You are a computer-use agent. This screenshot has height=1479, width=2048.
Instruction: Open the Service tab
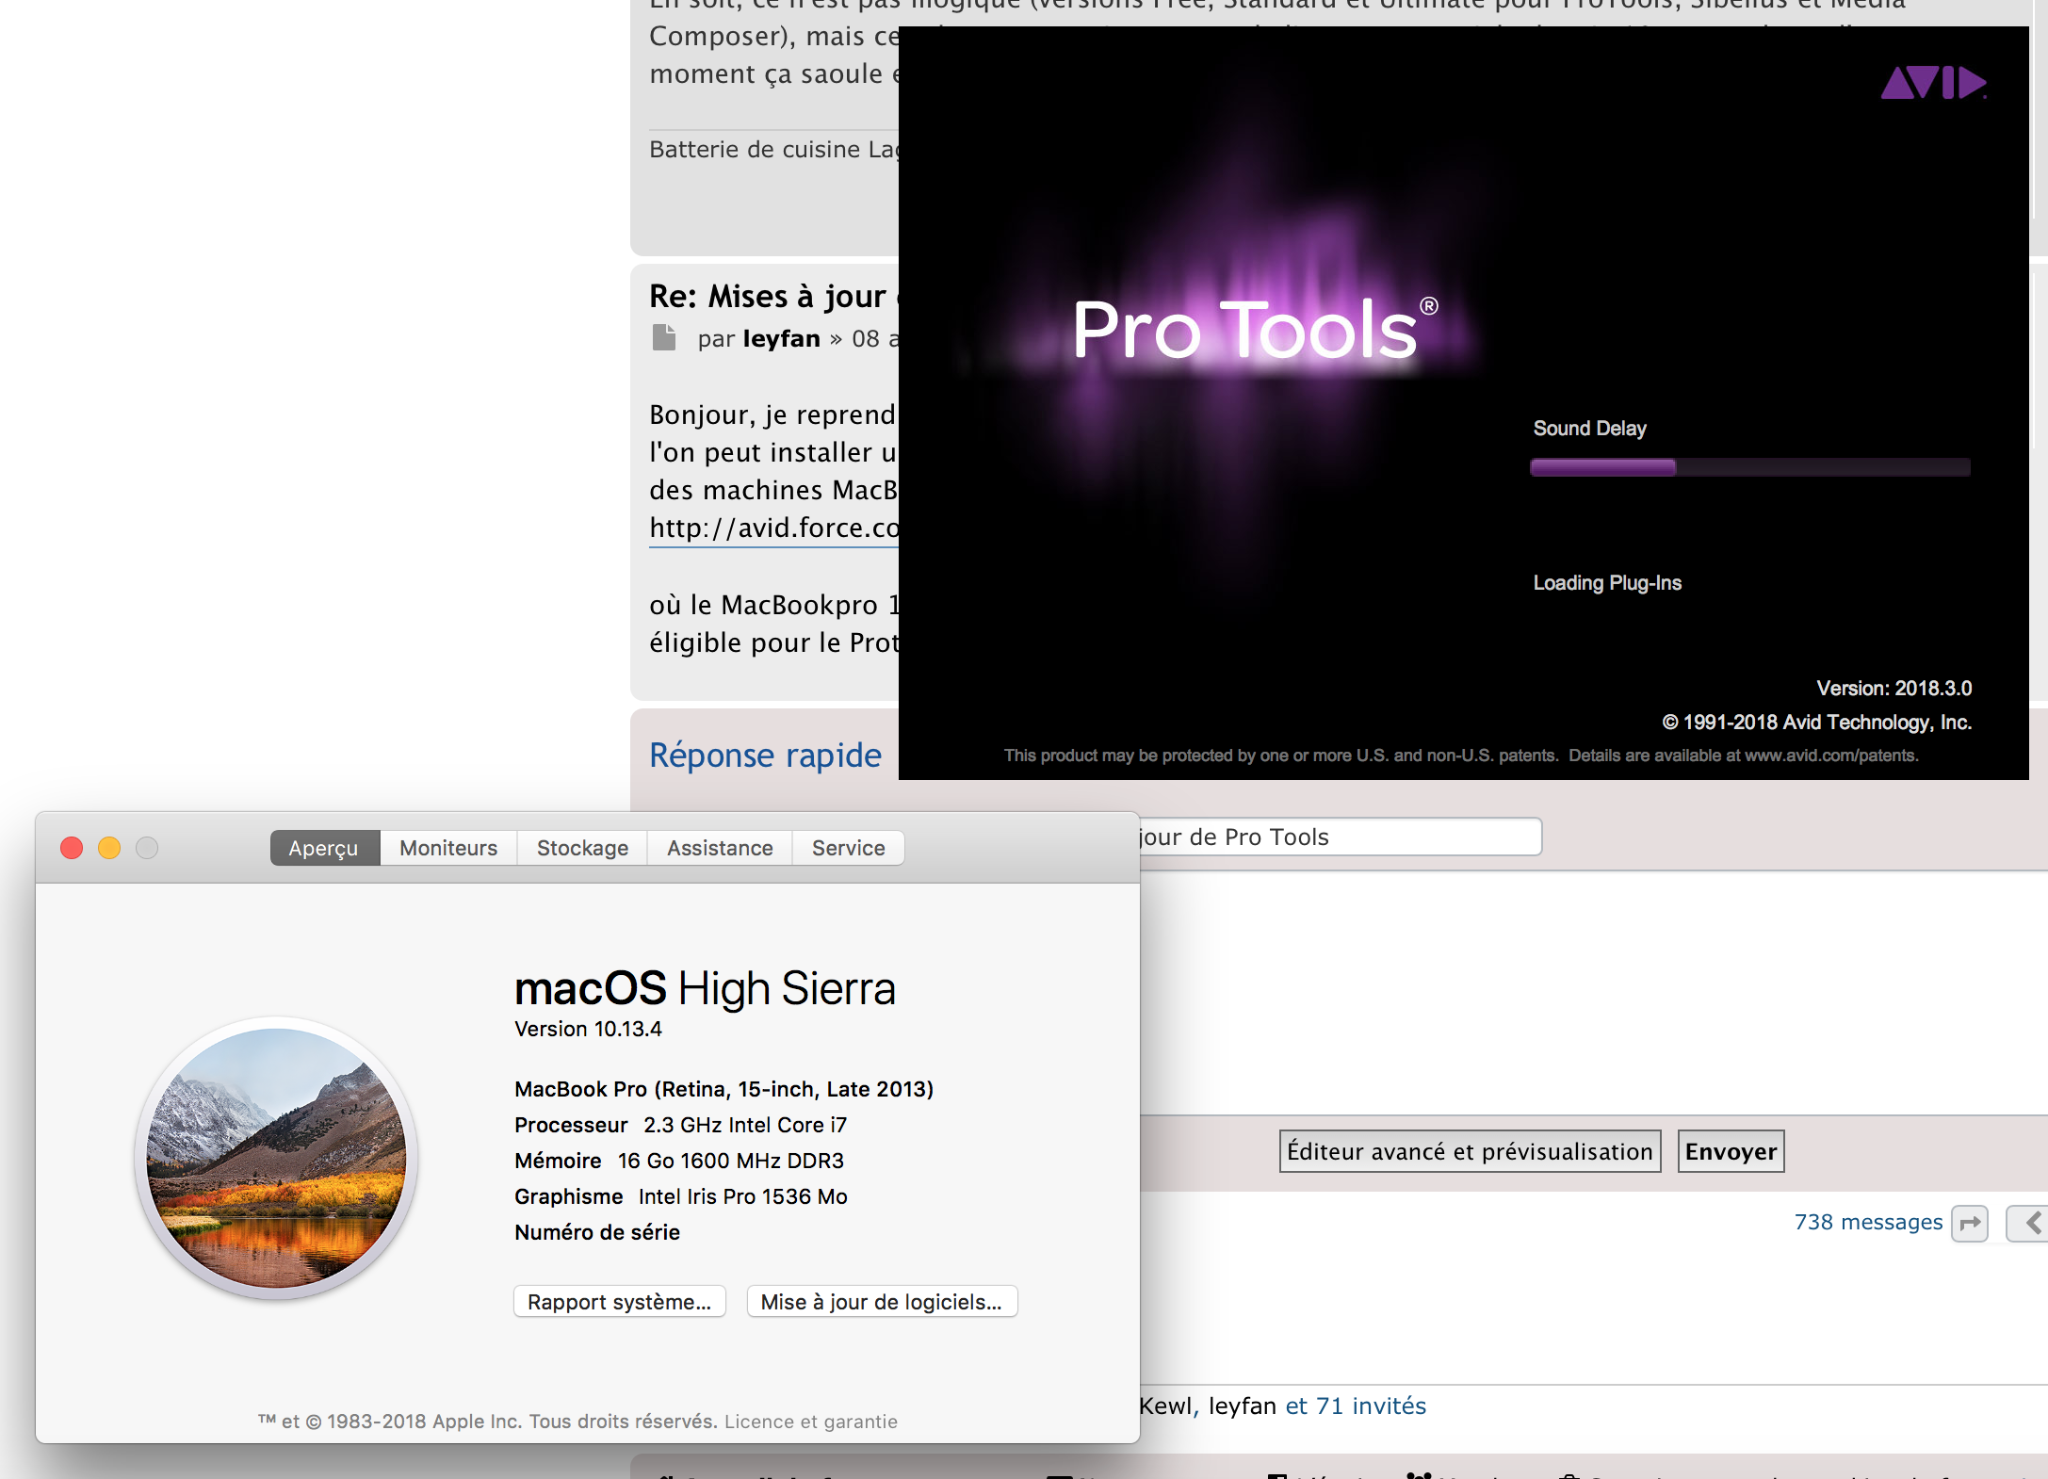(848, 848)
